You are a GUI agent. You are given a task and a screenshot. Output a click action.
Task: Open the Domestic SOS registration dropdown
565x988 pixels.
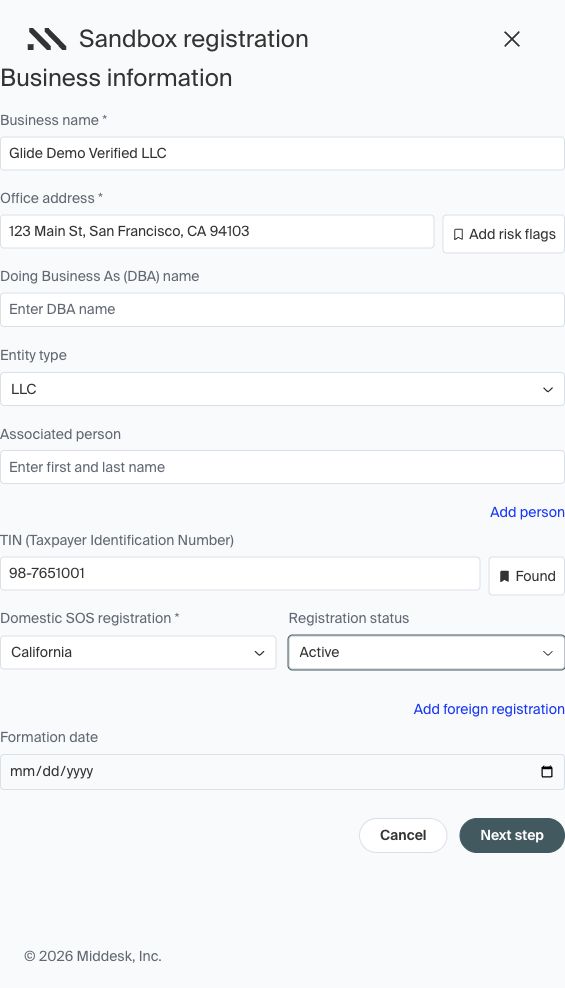tap(138, 652)
